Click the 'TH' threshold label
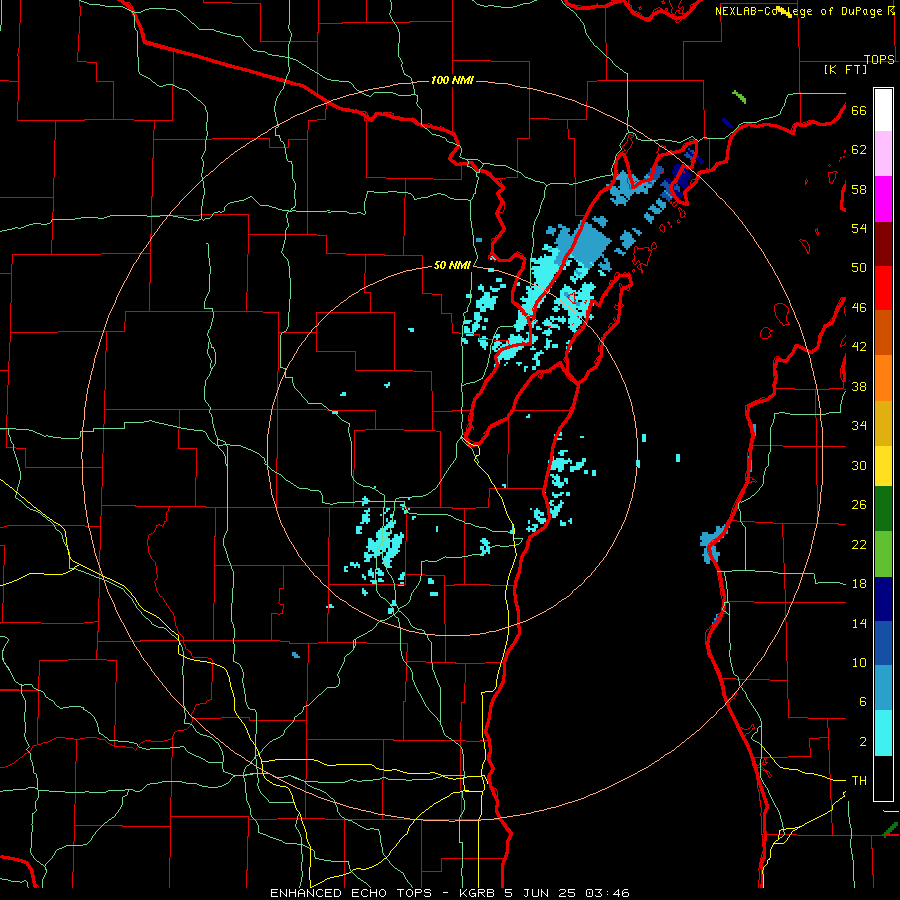The width and height of the screenshot is (900, 900). 859,781
